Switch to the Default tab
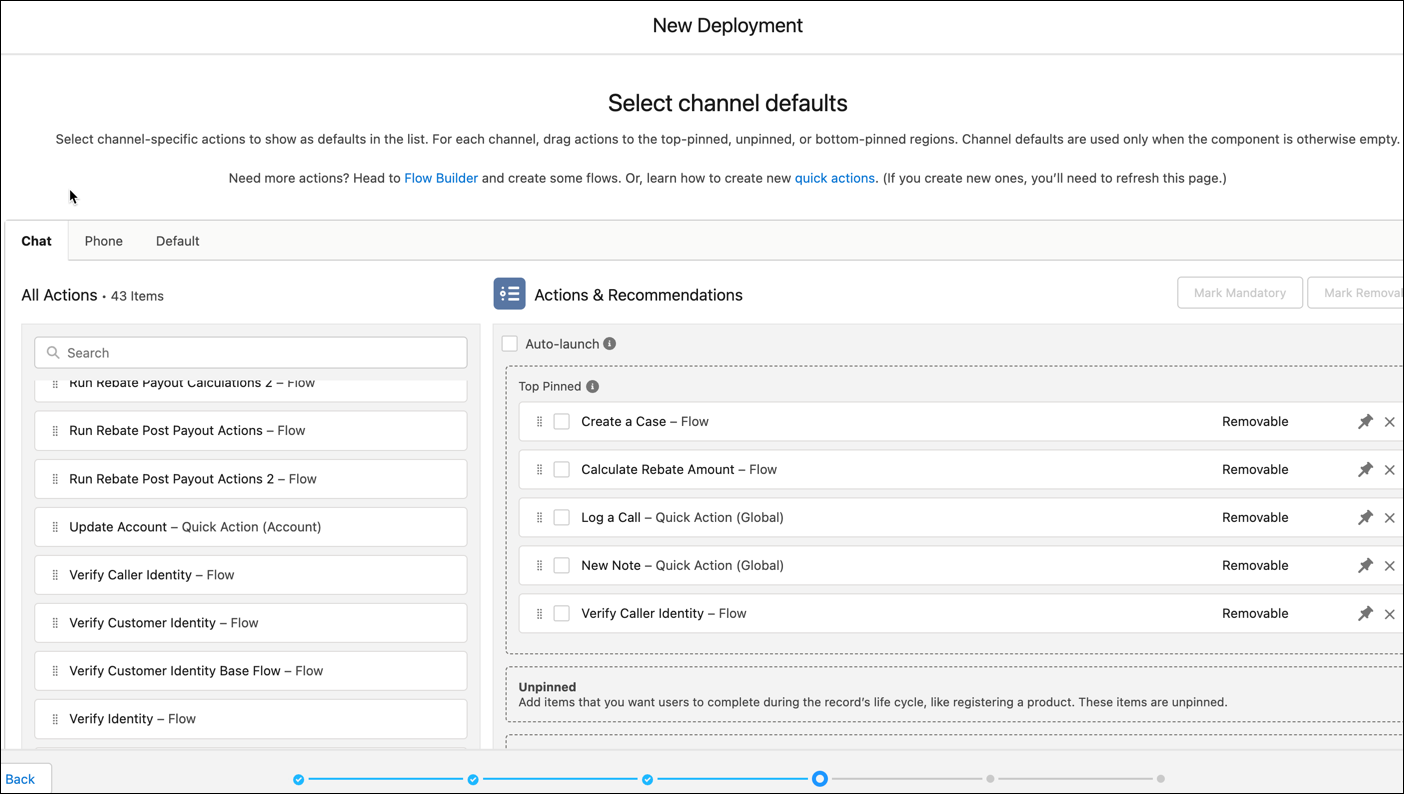 (x=177, y=241)
